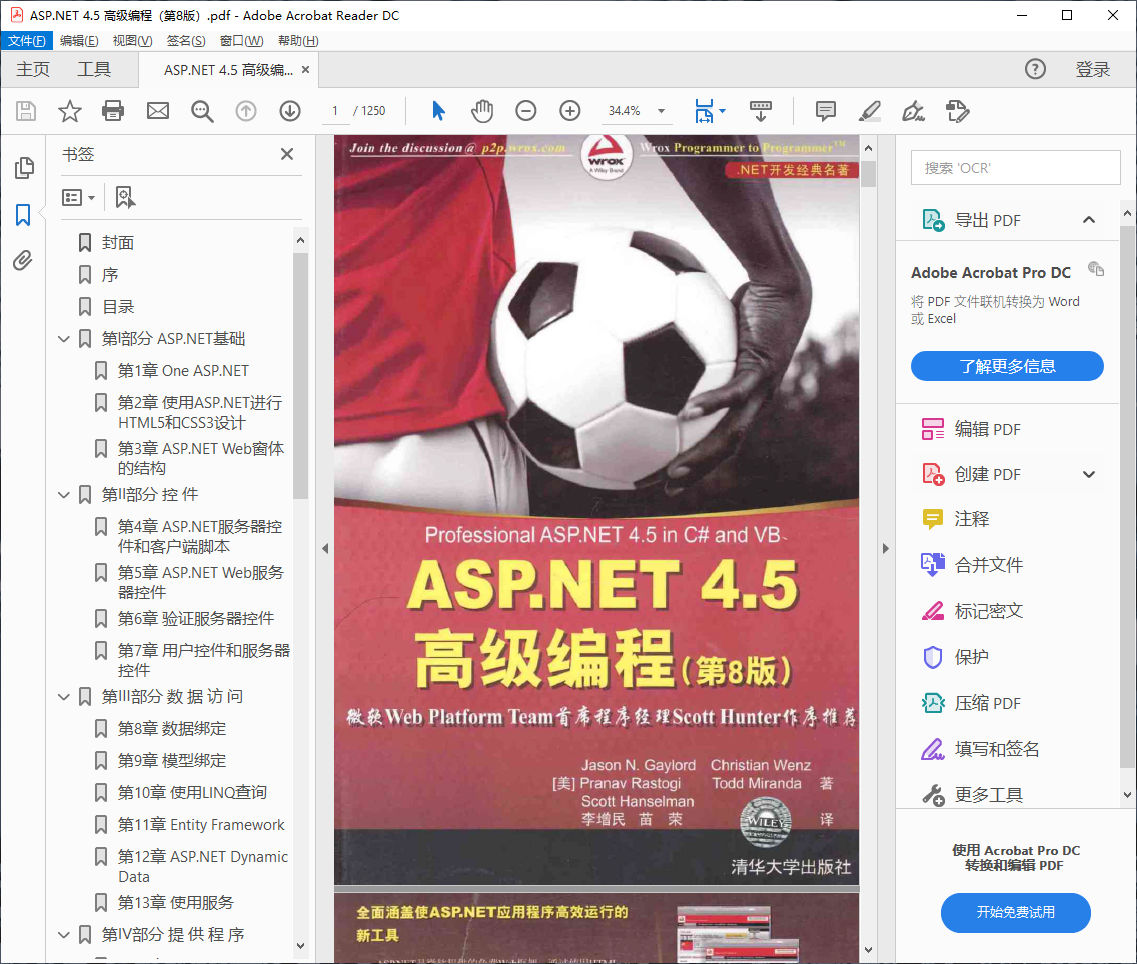This screenshot has height=964, width=1137.
Task: Click the 搜索 'OCR' search box
Action: tap(1015, 168)
